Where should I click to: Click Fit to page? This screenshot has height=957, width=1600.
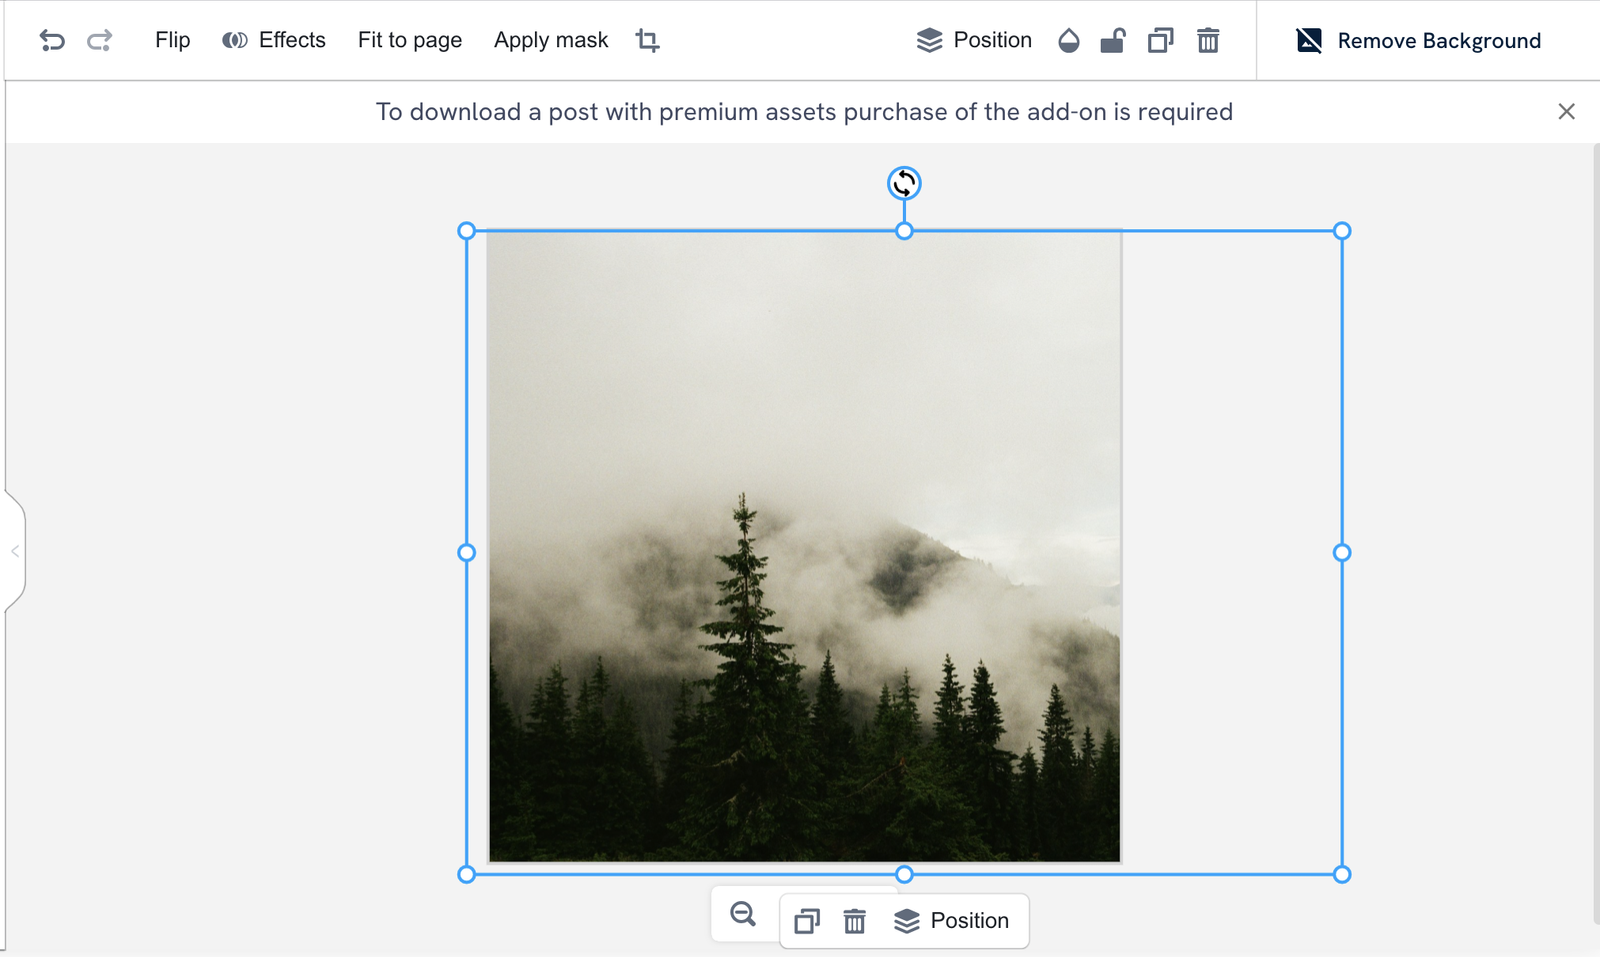[x=409, y=40]
